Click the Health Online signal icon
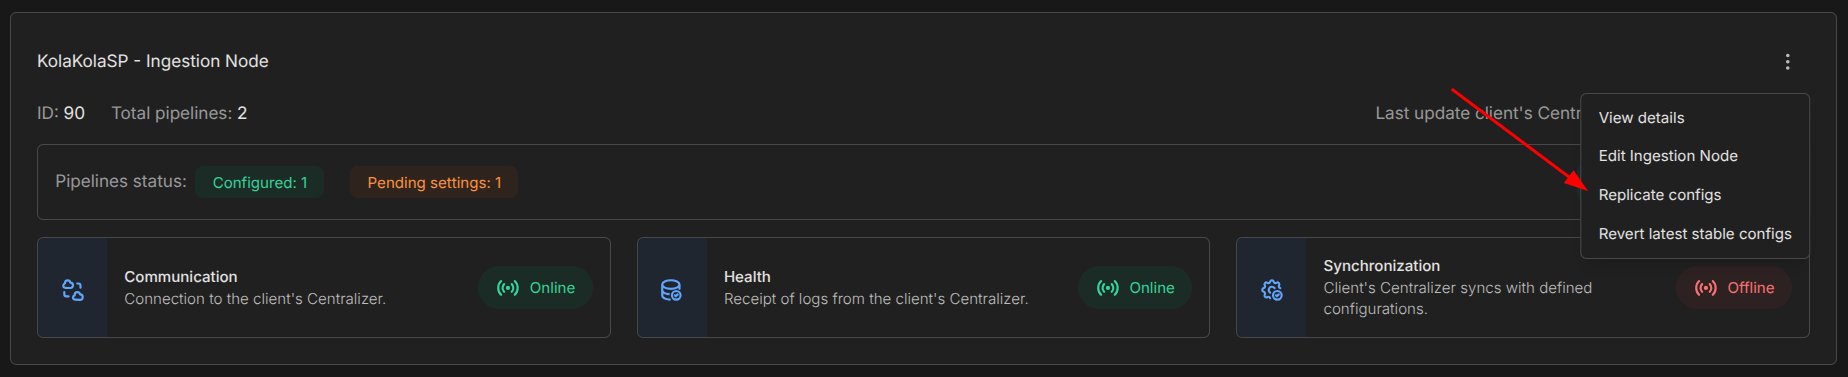This screenshot has height=377, width=1848. (1107, 288)
